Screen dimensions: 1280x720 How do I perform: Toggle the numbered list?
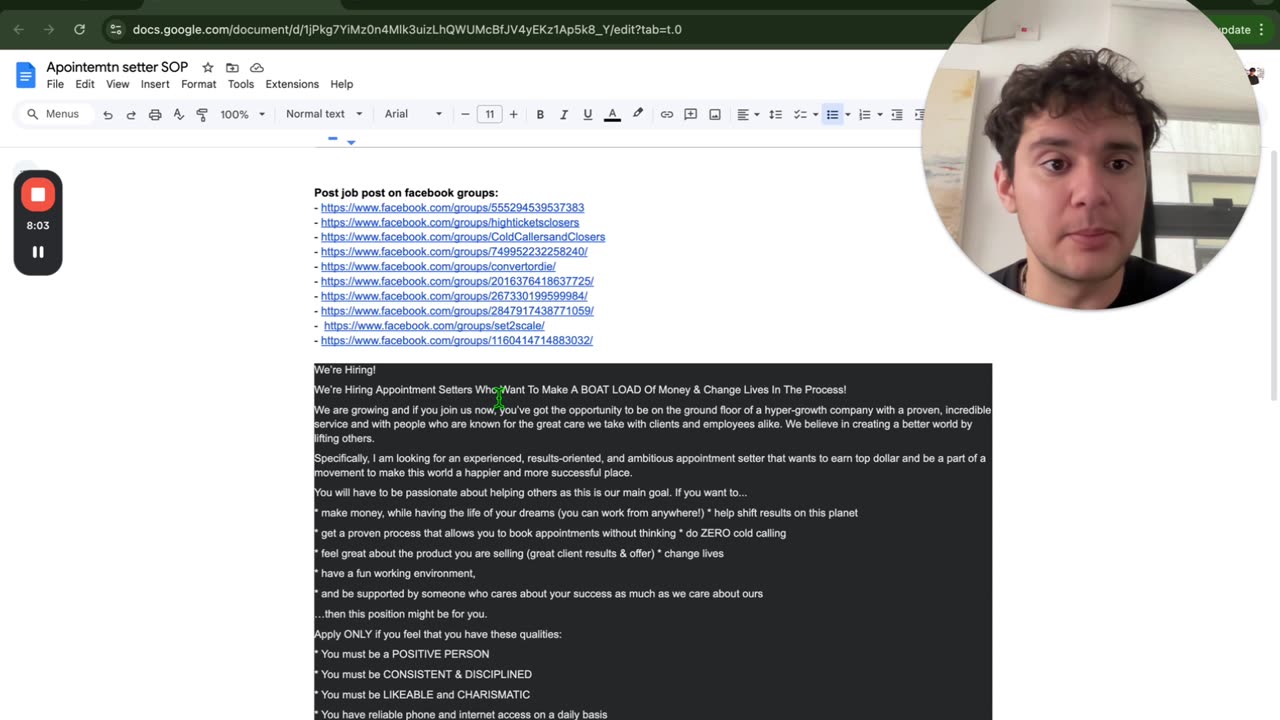[x=865, y=114]
